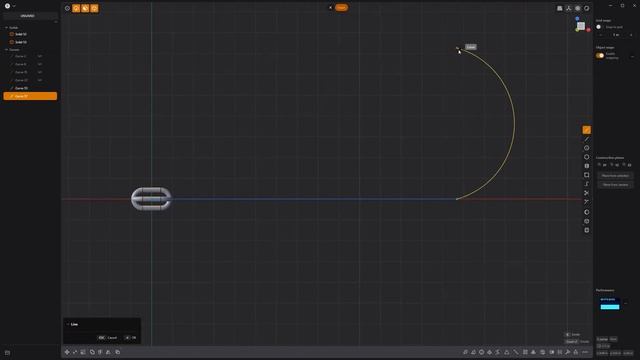
Task: Click Cancel in Line dialog
Action: point(107,338)
